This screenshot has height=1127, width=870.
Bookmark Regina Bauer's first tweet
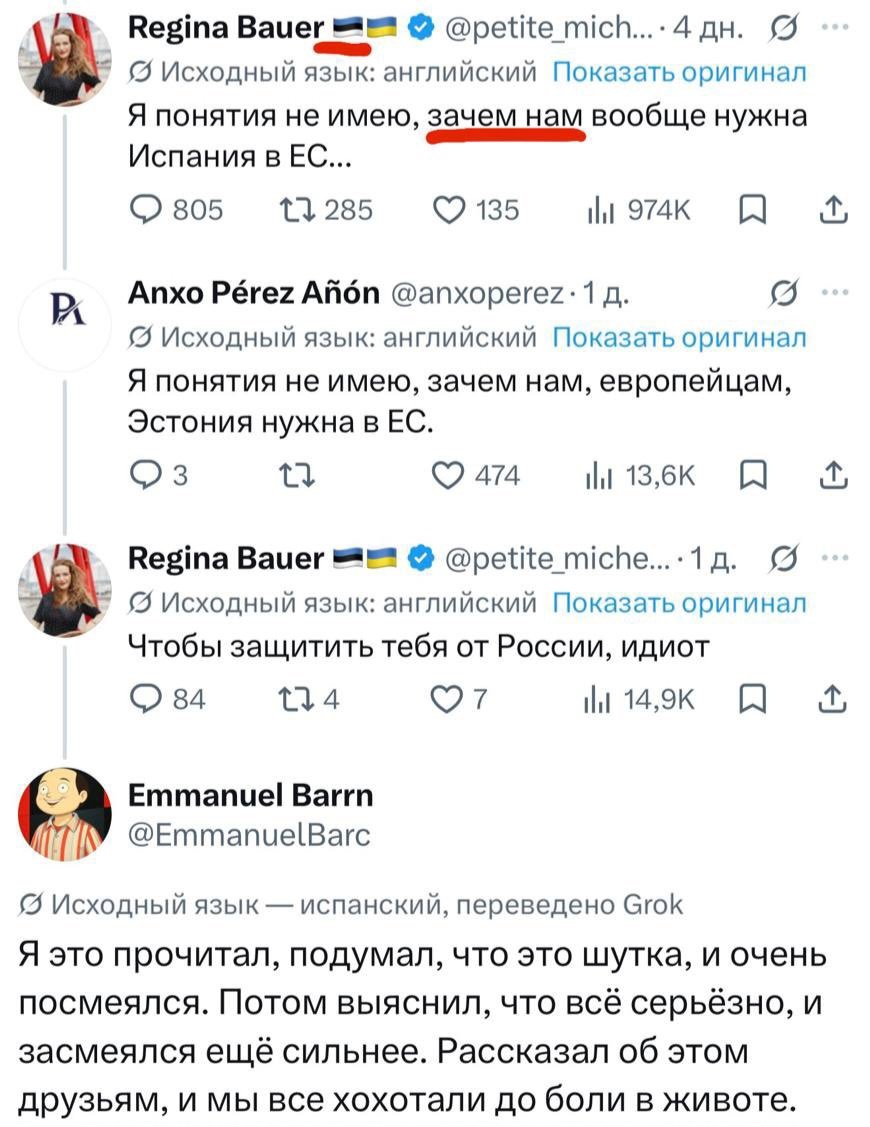pos(753,210)
